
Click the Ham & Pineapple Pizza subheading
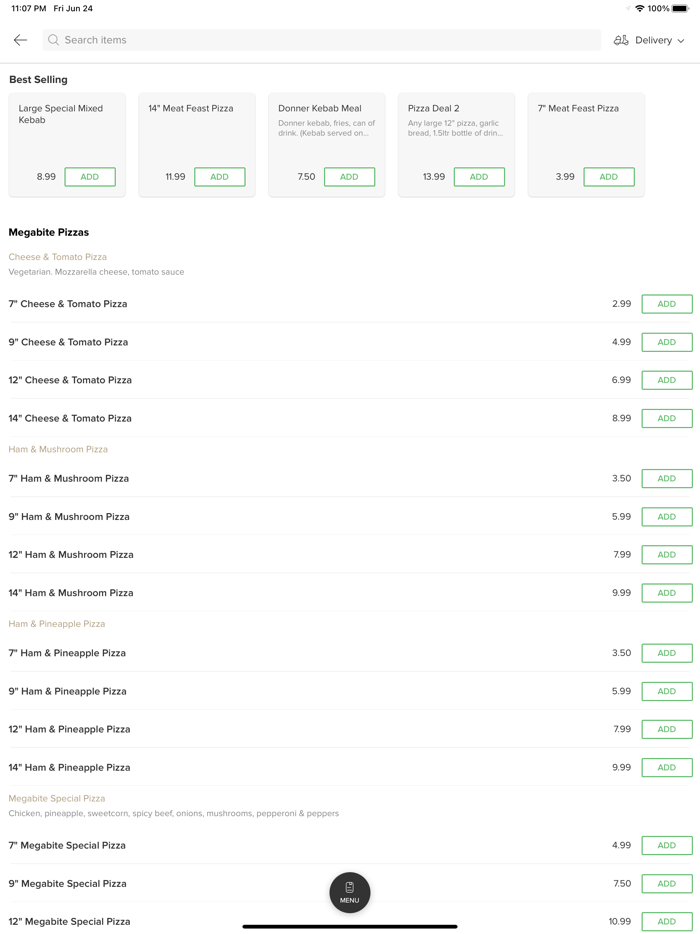coord(57,624)
